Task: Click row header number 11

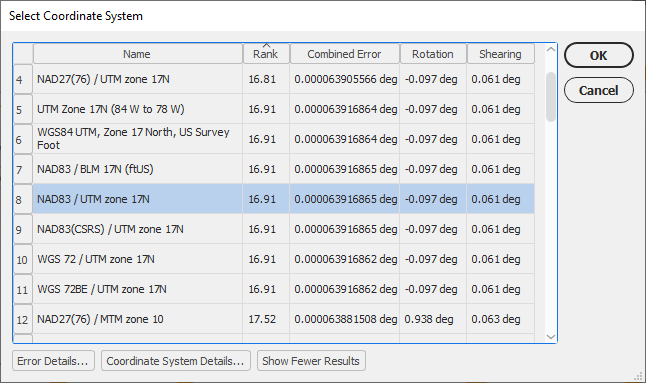Action: coord(23,290)
